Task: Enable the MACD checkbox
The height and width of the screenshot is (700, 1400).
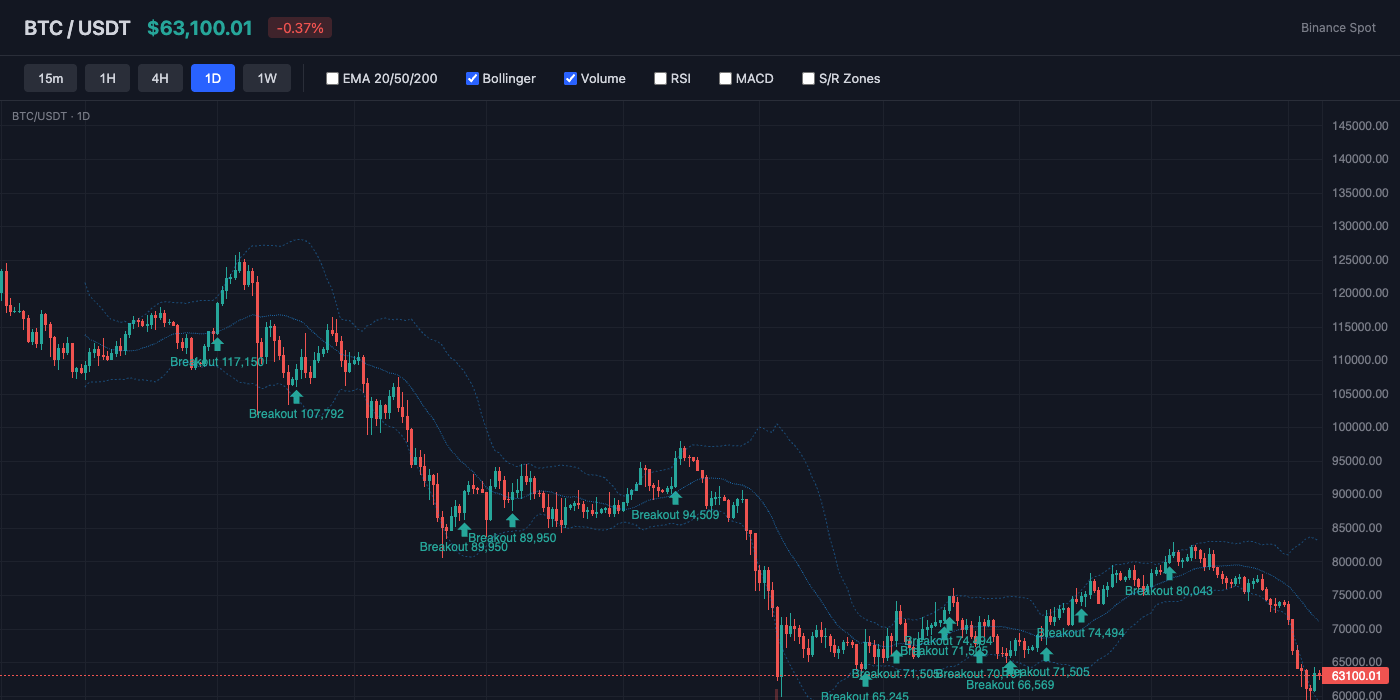Action: (725, 78)
